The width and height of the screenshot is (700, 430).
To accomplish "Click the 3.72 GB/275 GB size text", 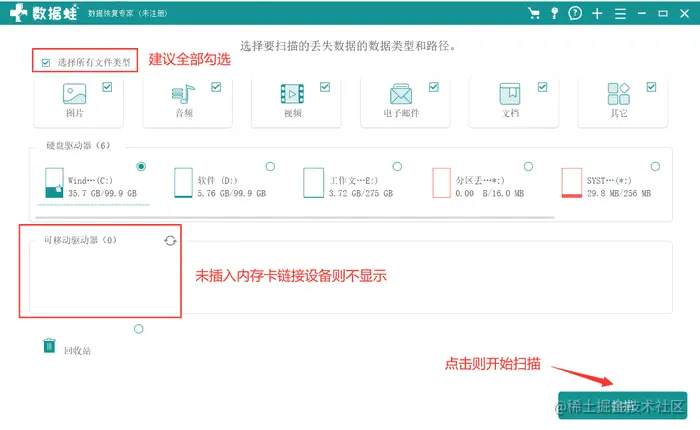I will coord(361,193).
